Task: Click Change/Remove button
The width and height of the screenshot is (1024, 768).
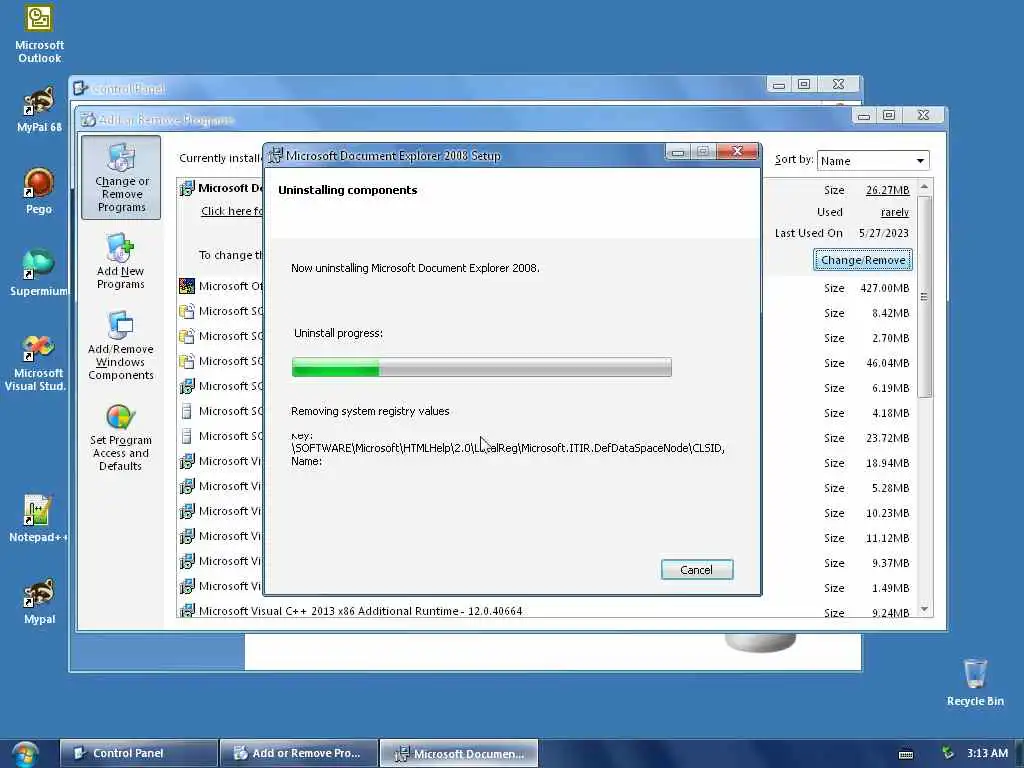Action: pyautogui.click(x=863, y=260)
